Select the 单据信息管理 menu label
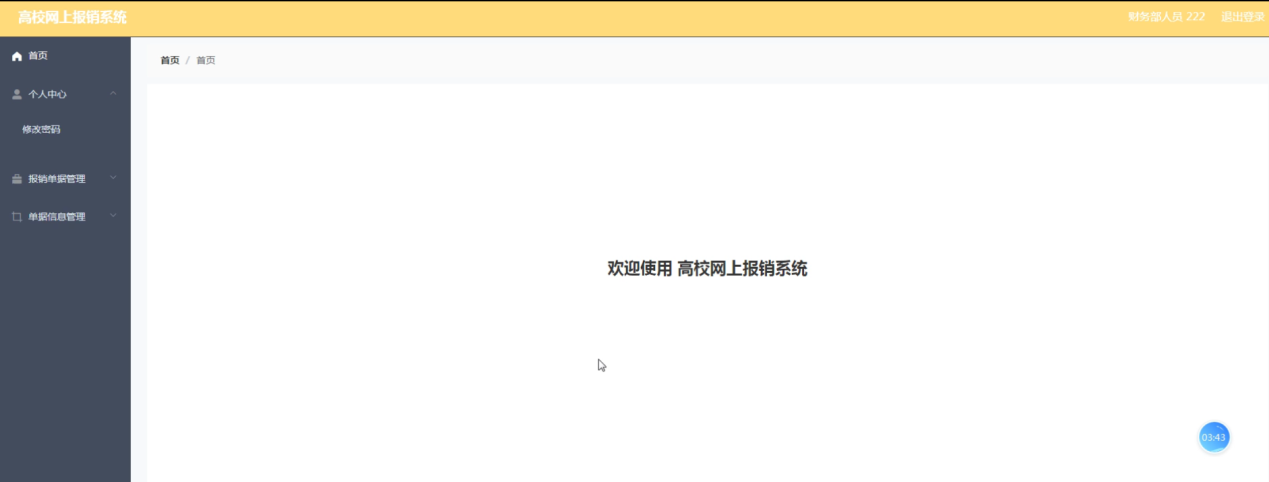 pos(56,217)
